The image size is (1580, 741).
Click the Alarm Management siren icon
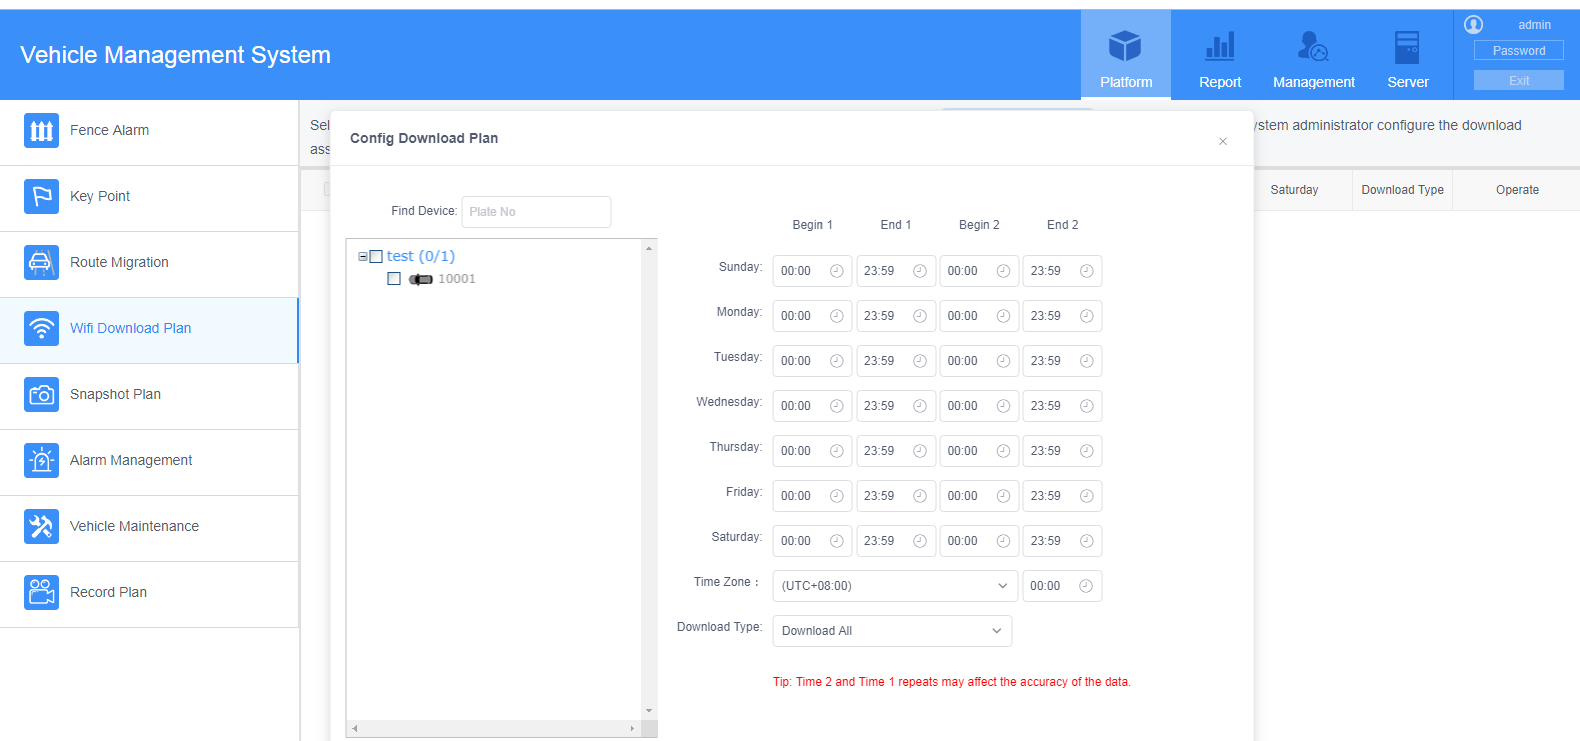coord(41,460)
